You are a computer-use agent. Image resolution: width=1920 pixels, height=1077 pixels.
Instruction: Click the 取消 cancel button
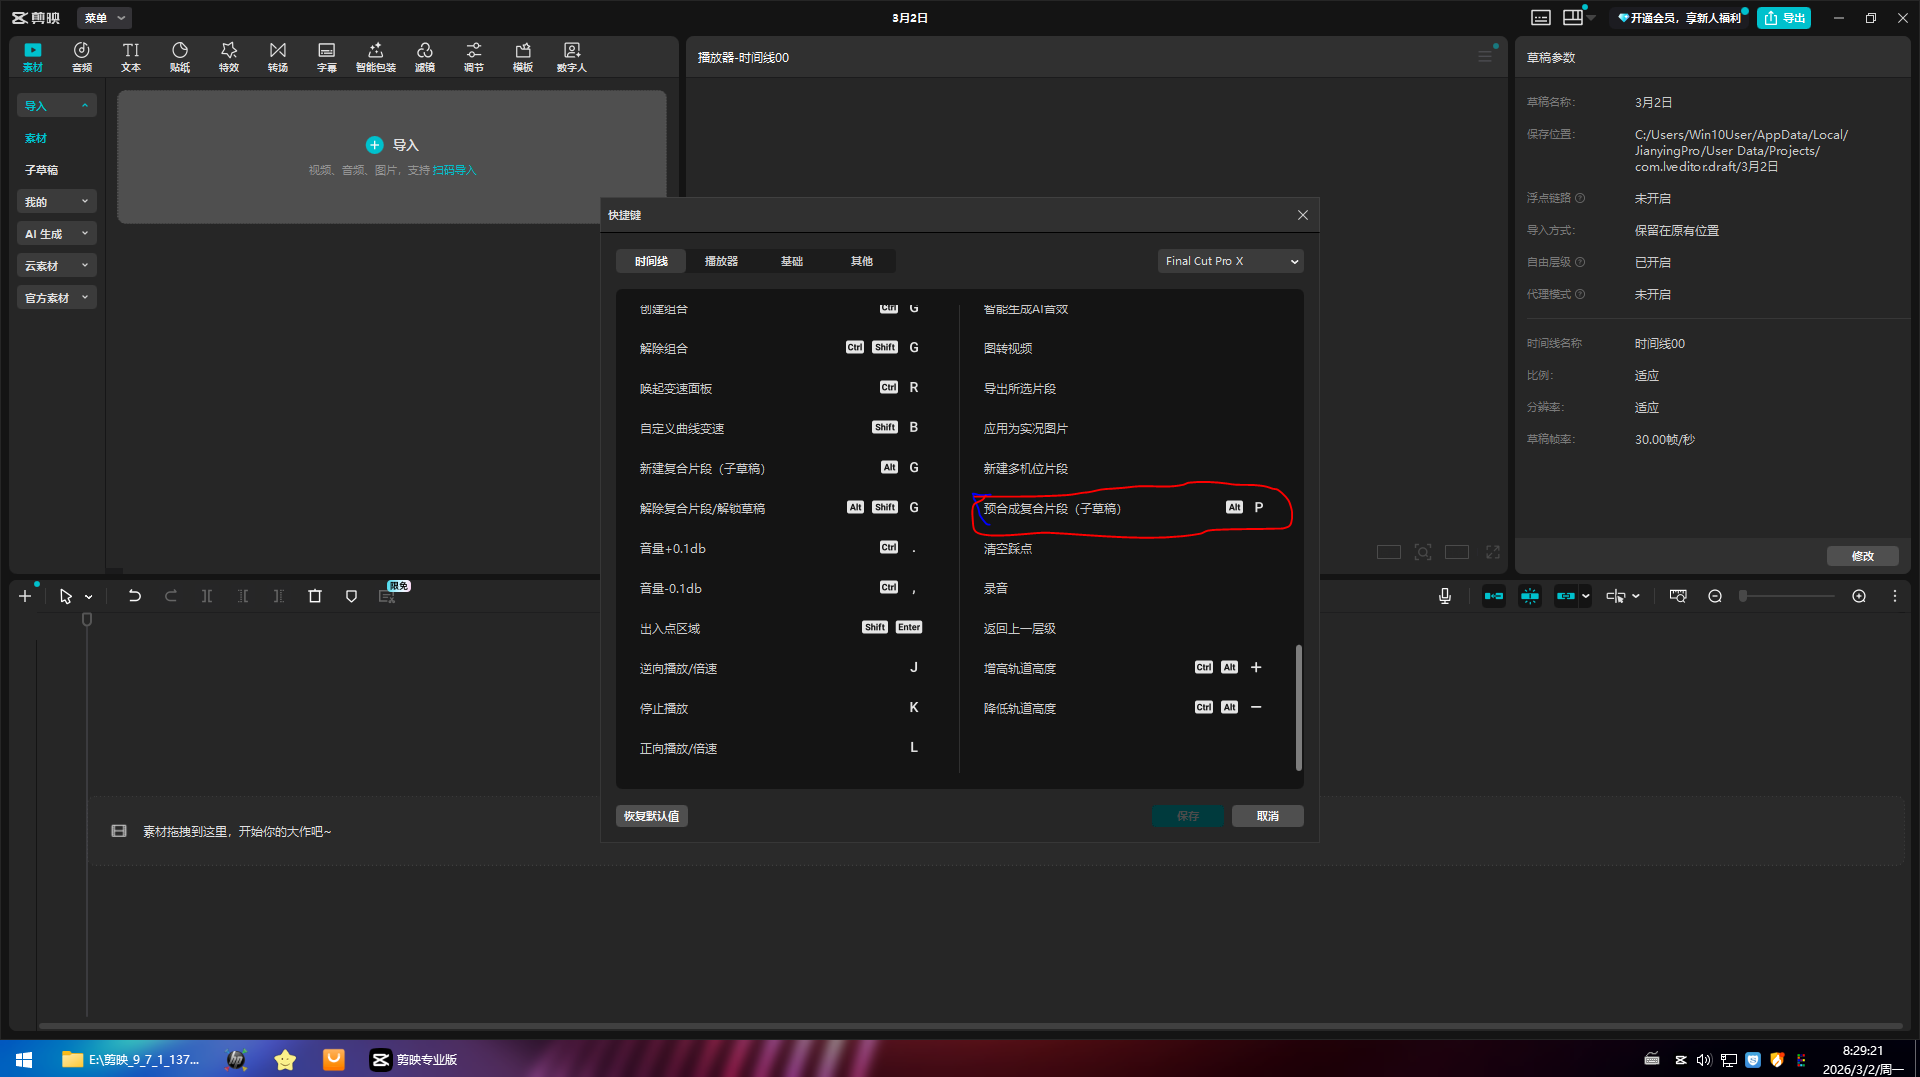pos(1267,816)
